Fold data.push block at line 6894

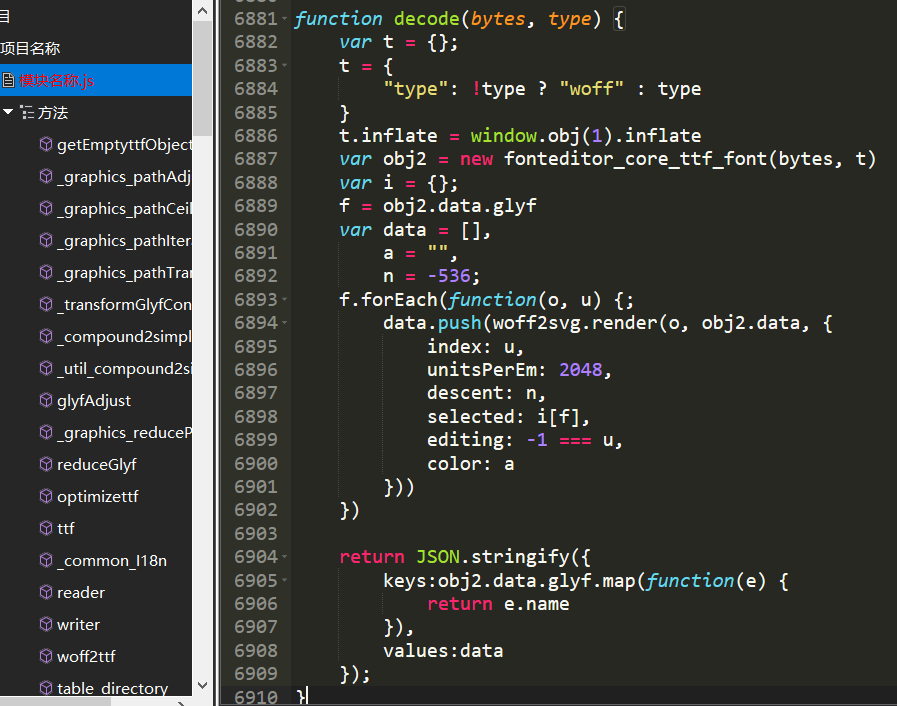[x=284, y=323]
